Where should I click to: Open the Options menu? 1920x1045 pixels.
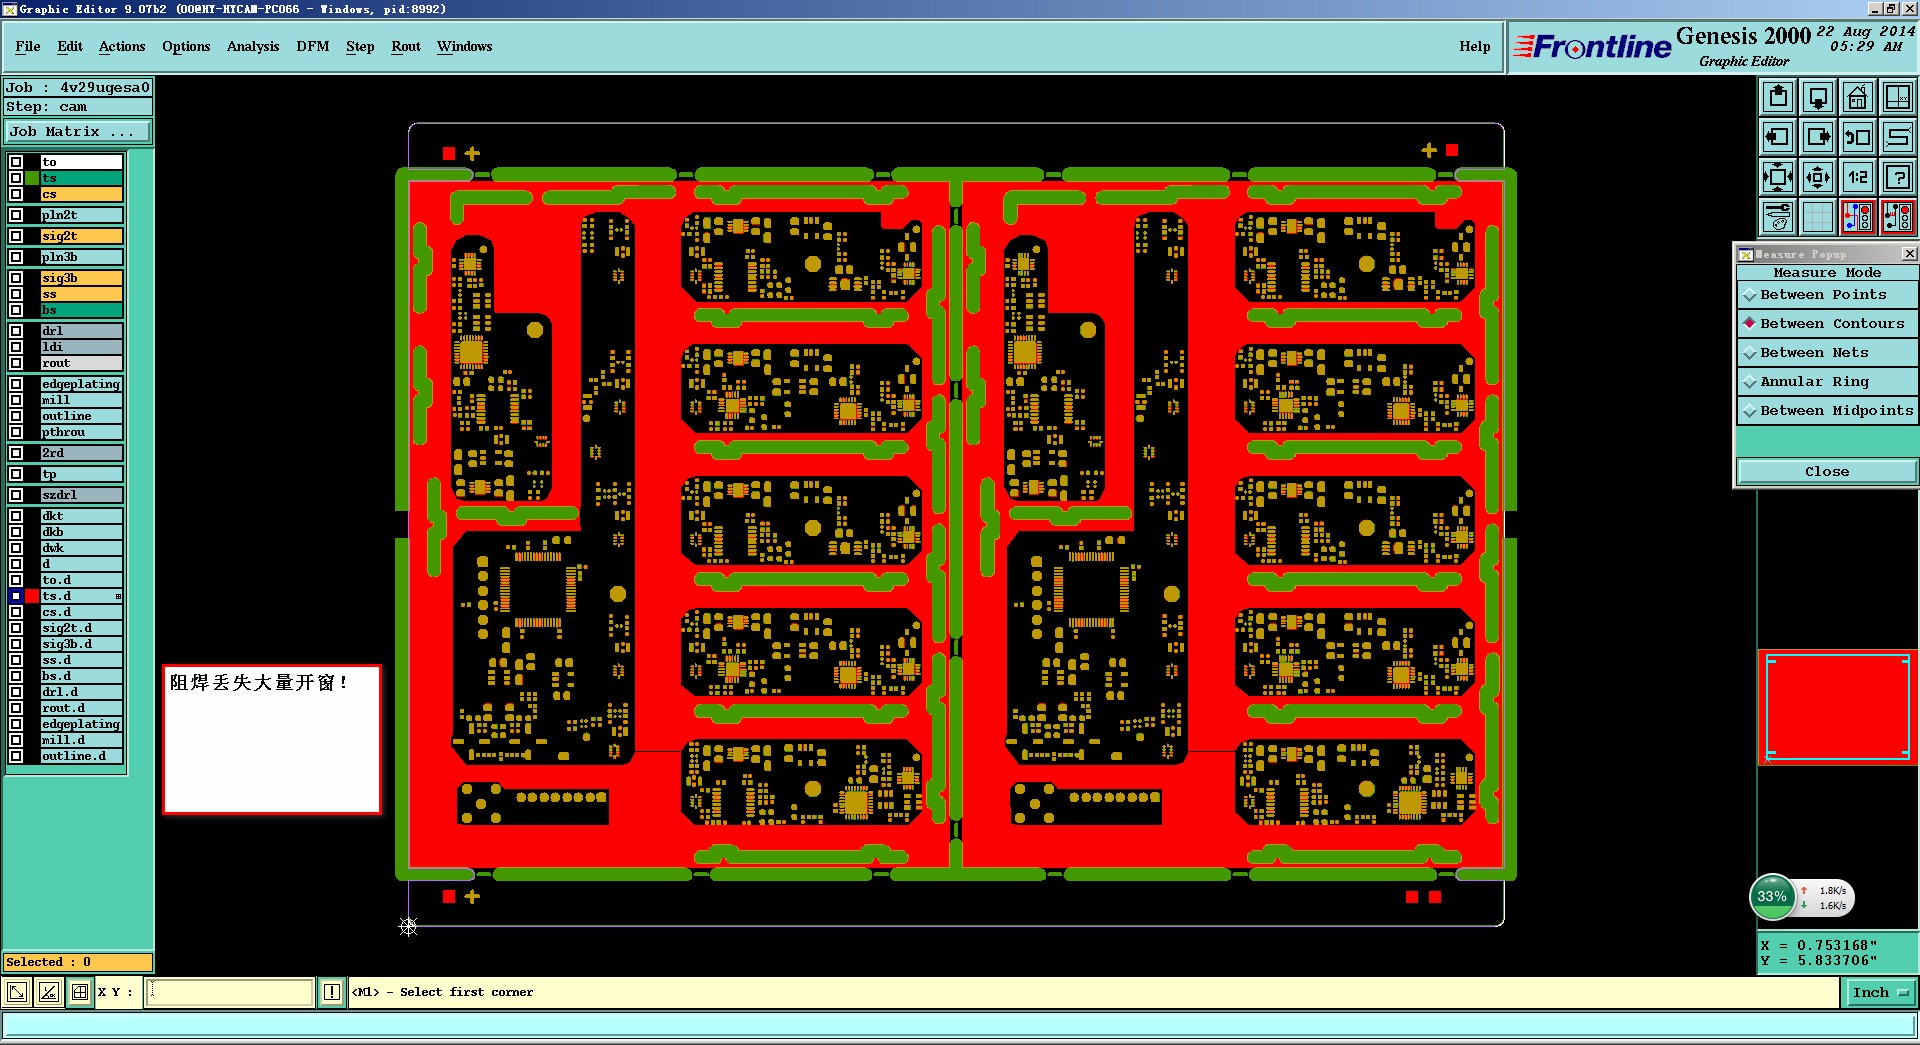186,46
